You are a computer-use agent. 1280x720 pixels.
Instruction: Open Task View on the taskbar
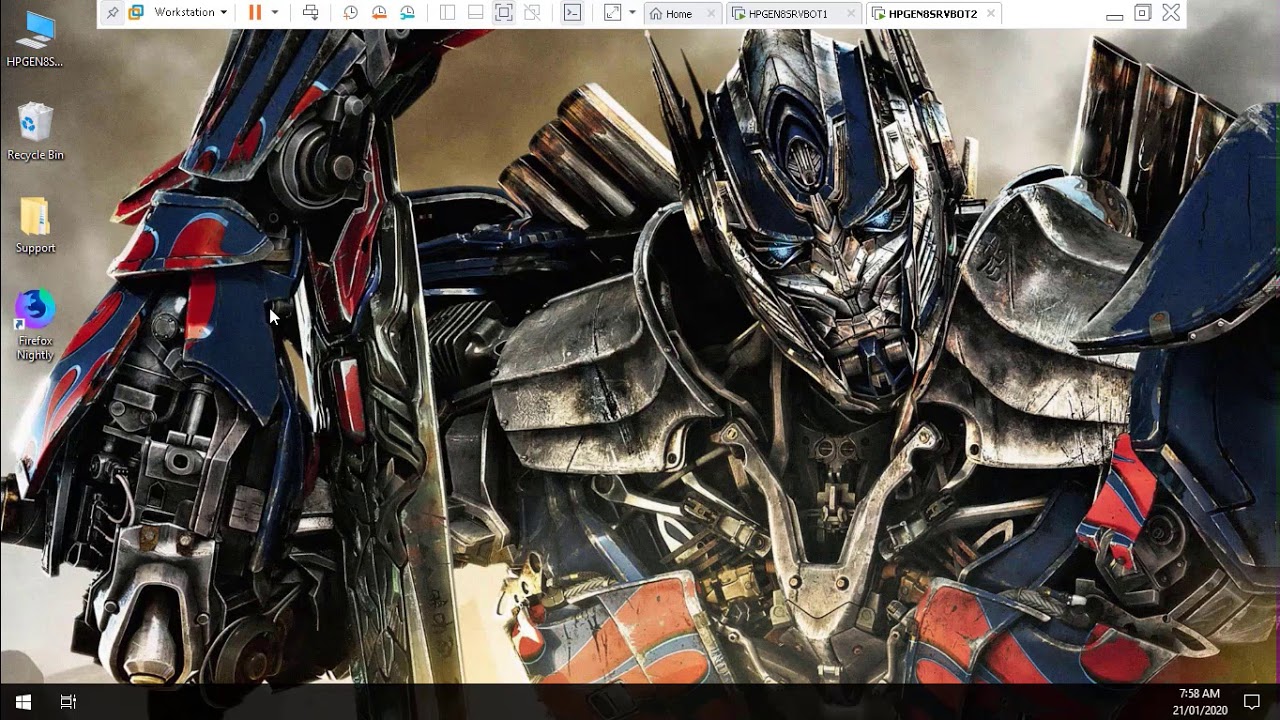click(68, 702)
